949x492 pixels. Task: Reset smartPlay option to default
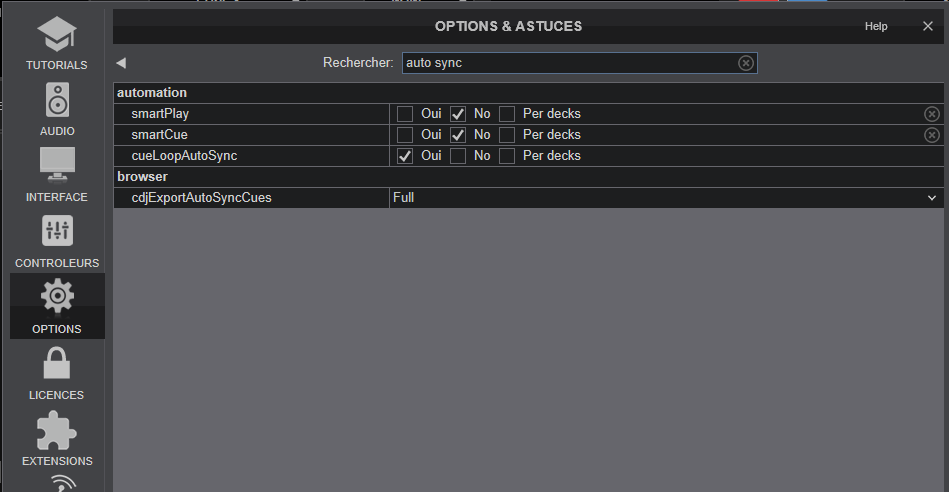pos(931,114)
